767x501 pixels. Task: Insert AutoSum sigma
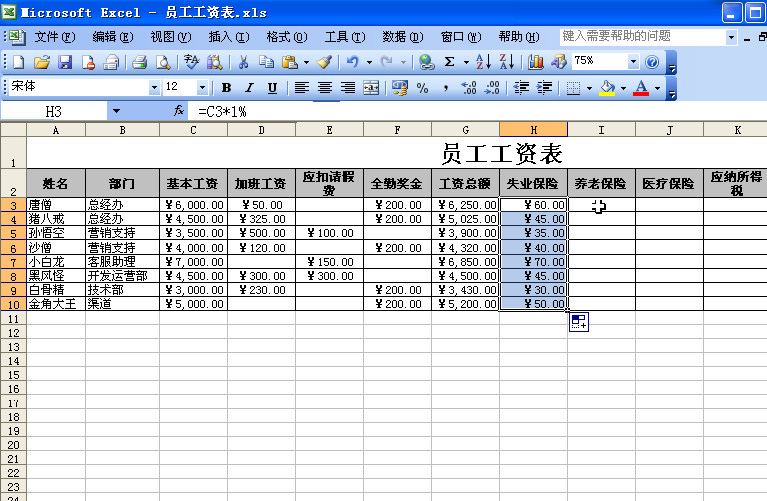coord(450,62)
